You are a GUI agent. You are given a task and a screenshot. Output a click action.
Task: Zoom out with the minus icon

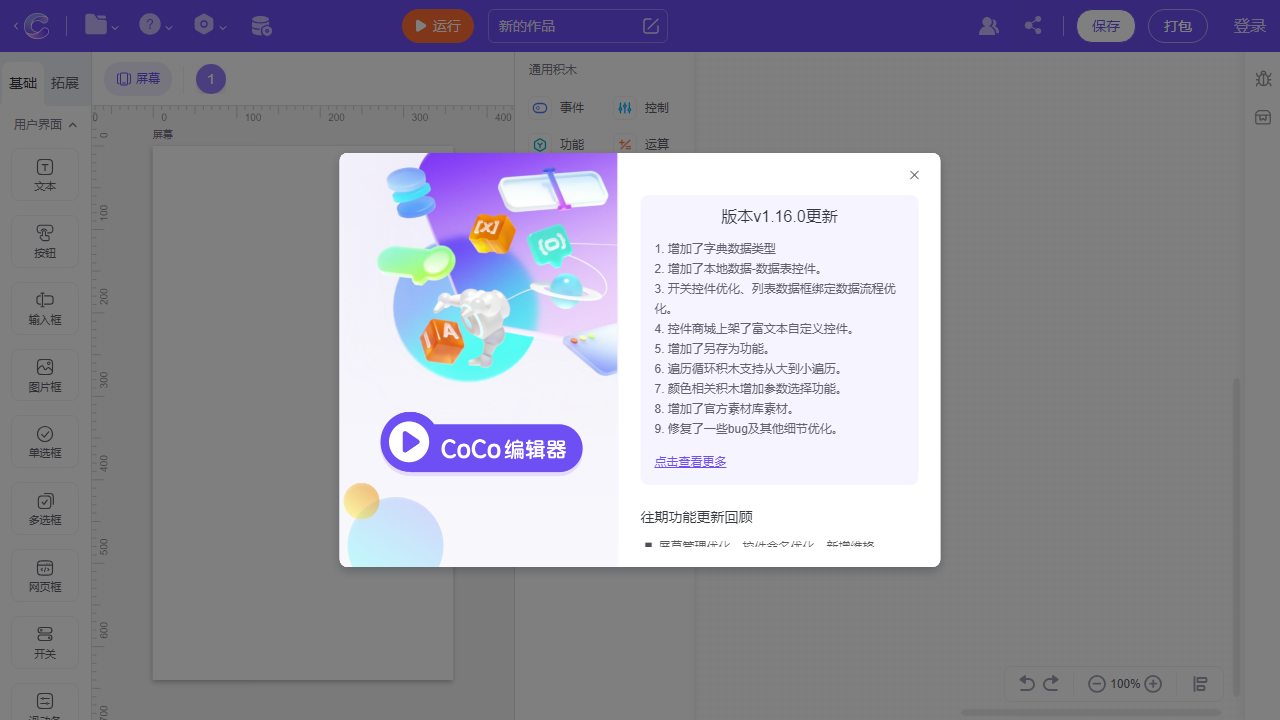(x=1097, y=684)
